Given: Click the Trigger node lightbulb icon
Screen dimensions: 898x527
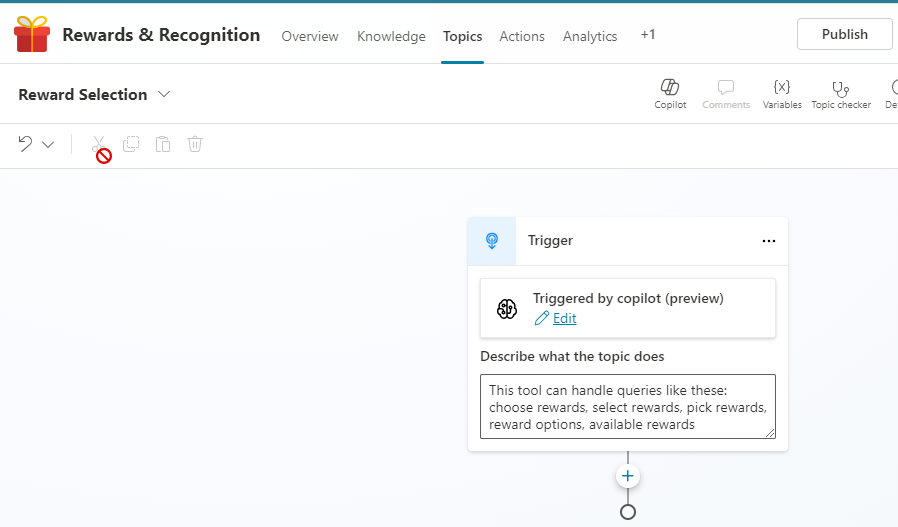Looking at the screenshot, I should click(x=492, y=241).
